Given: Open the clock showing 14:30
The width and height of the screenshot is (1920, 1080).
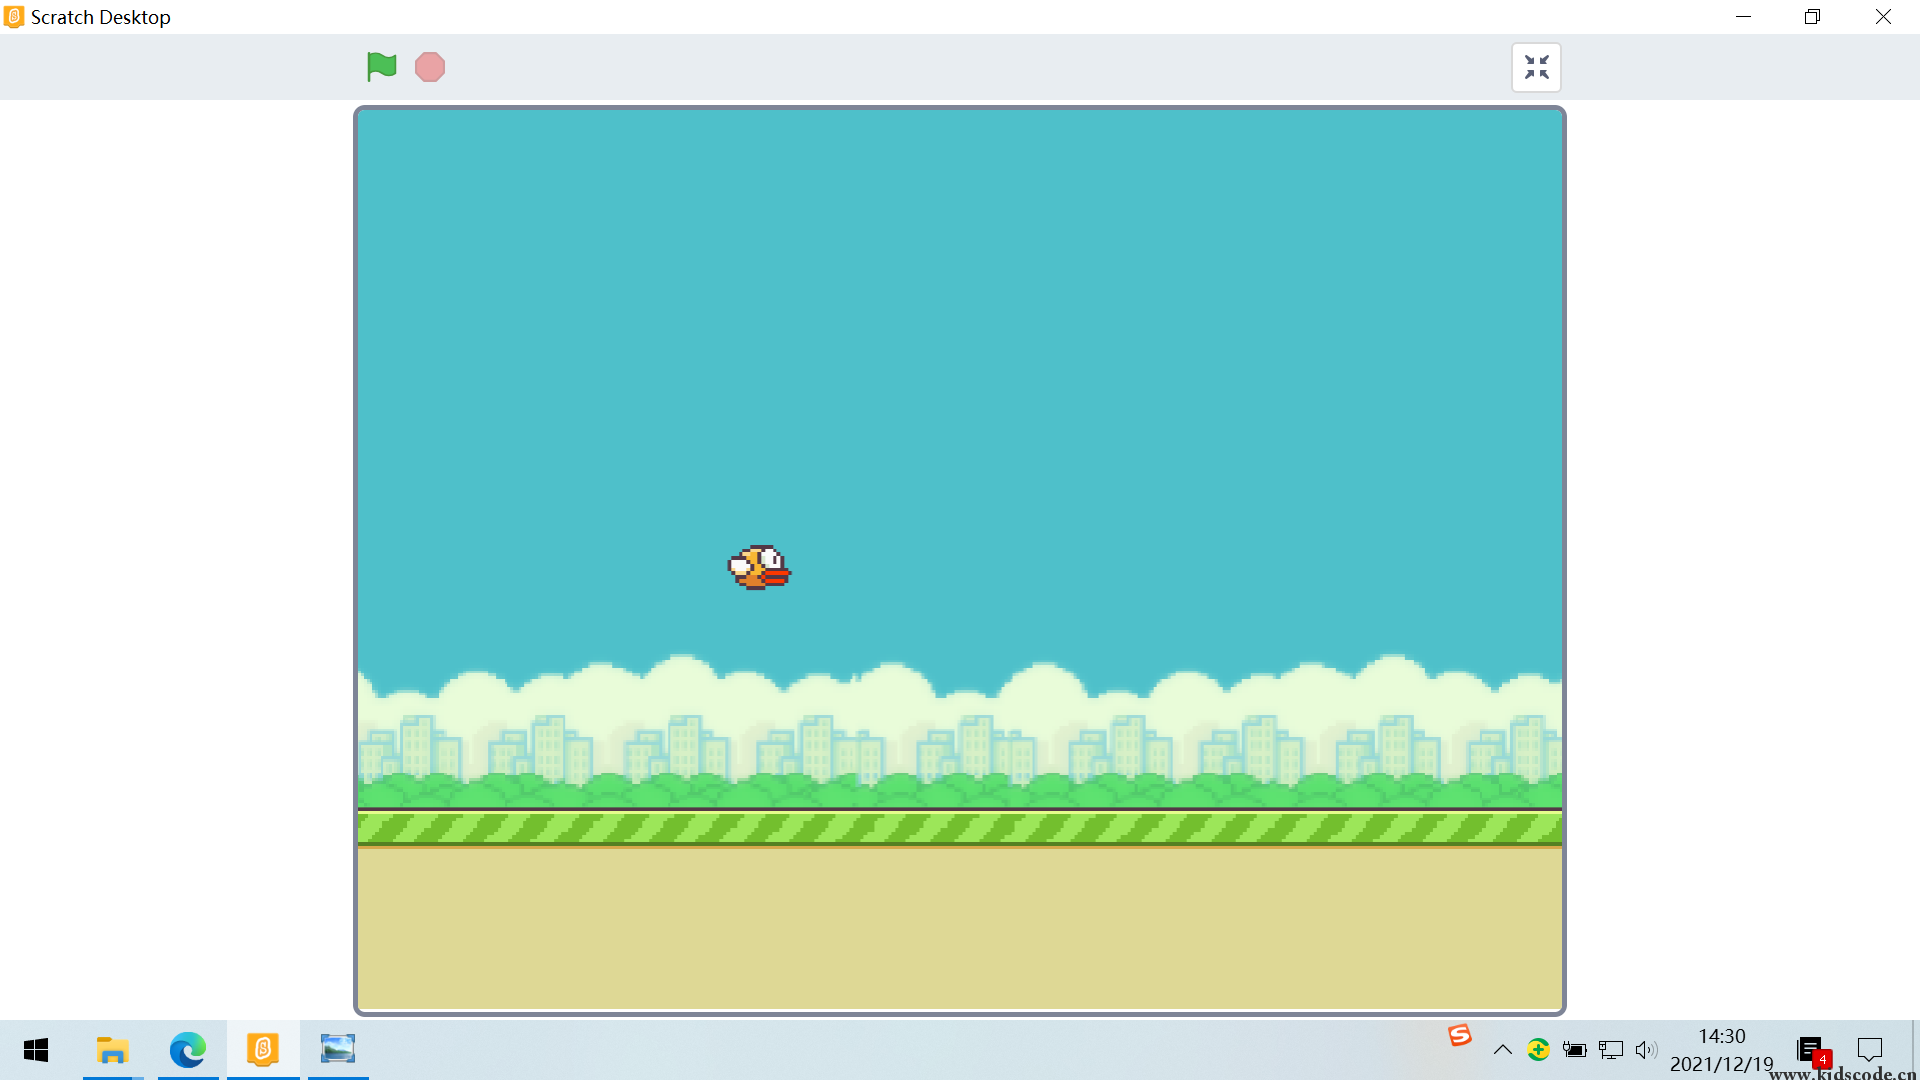Looking at the screenshot, I should point(1722,1050).
